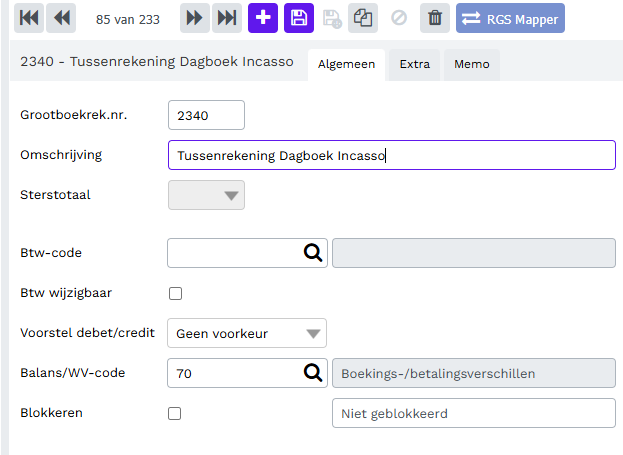This screenshot has height=455, width=623.
Task: Open the RGS Mapper
Action: pos(510,18)
